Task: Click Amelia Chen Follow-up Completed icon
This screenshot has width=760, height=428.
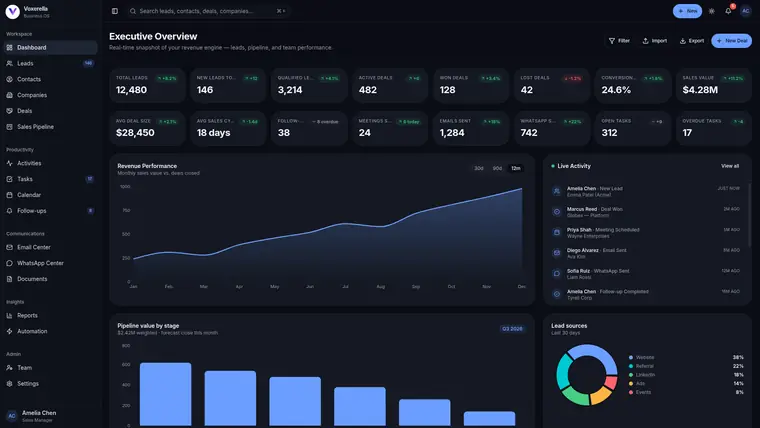Action: tap(557, 294)
